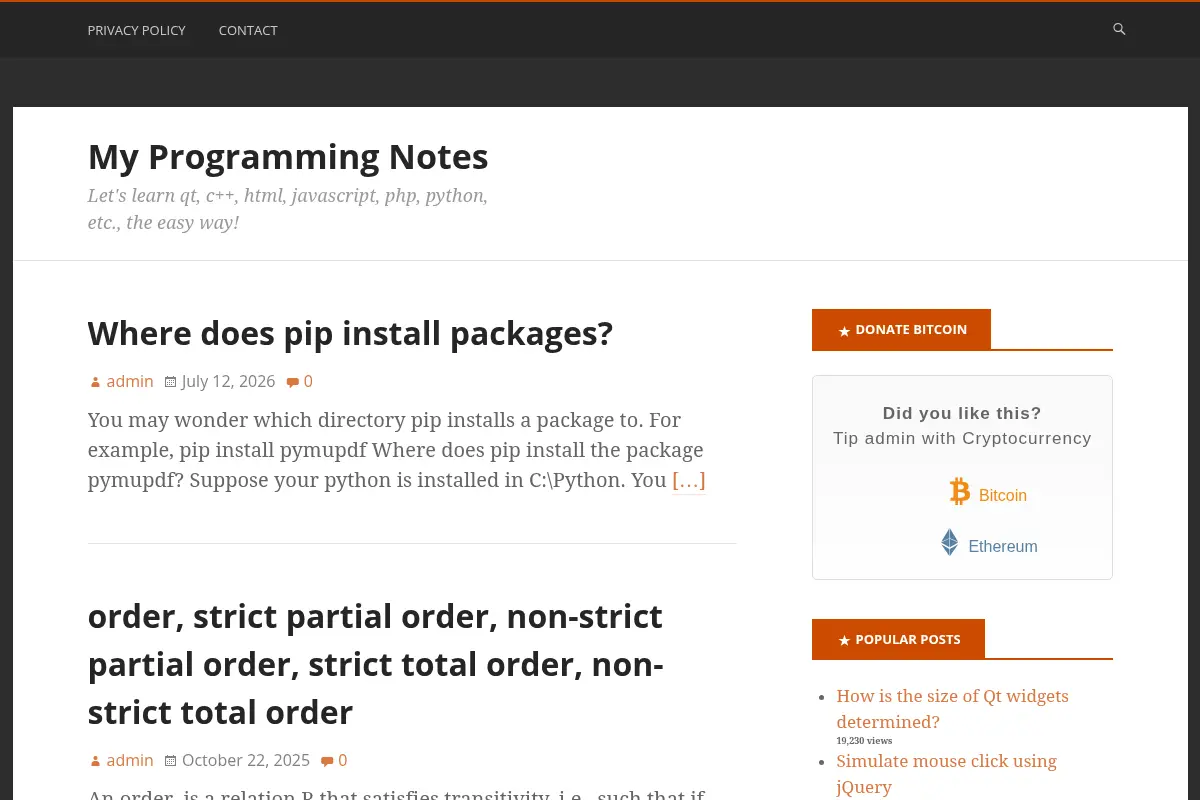Open the search magnifier icon
This screenshot has width=1200, height=800.
tap(1119, 29)
